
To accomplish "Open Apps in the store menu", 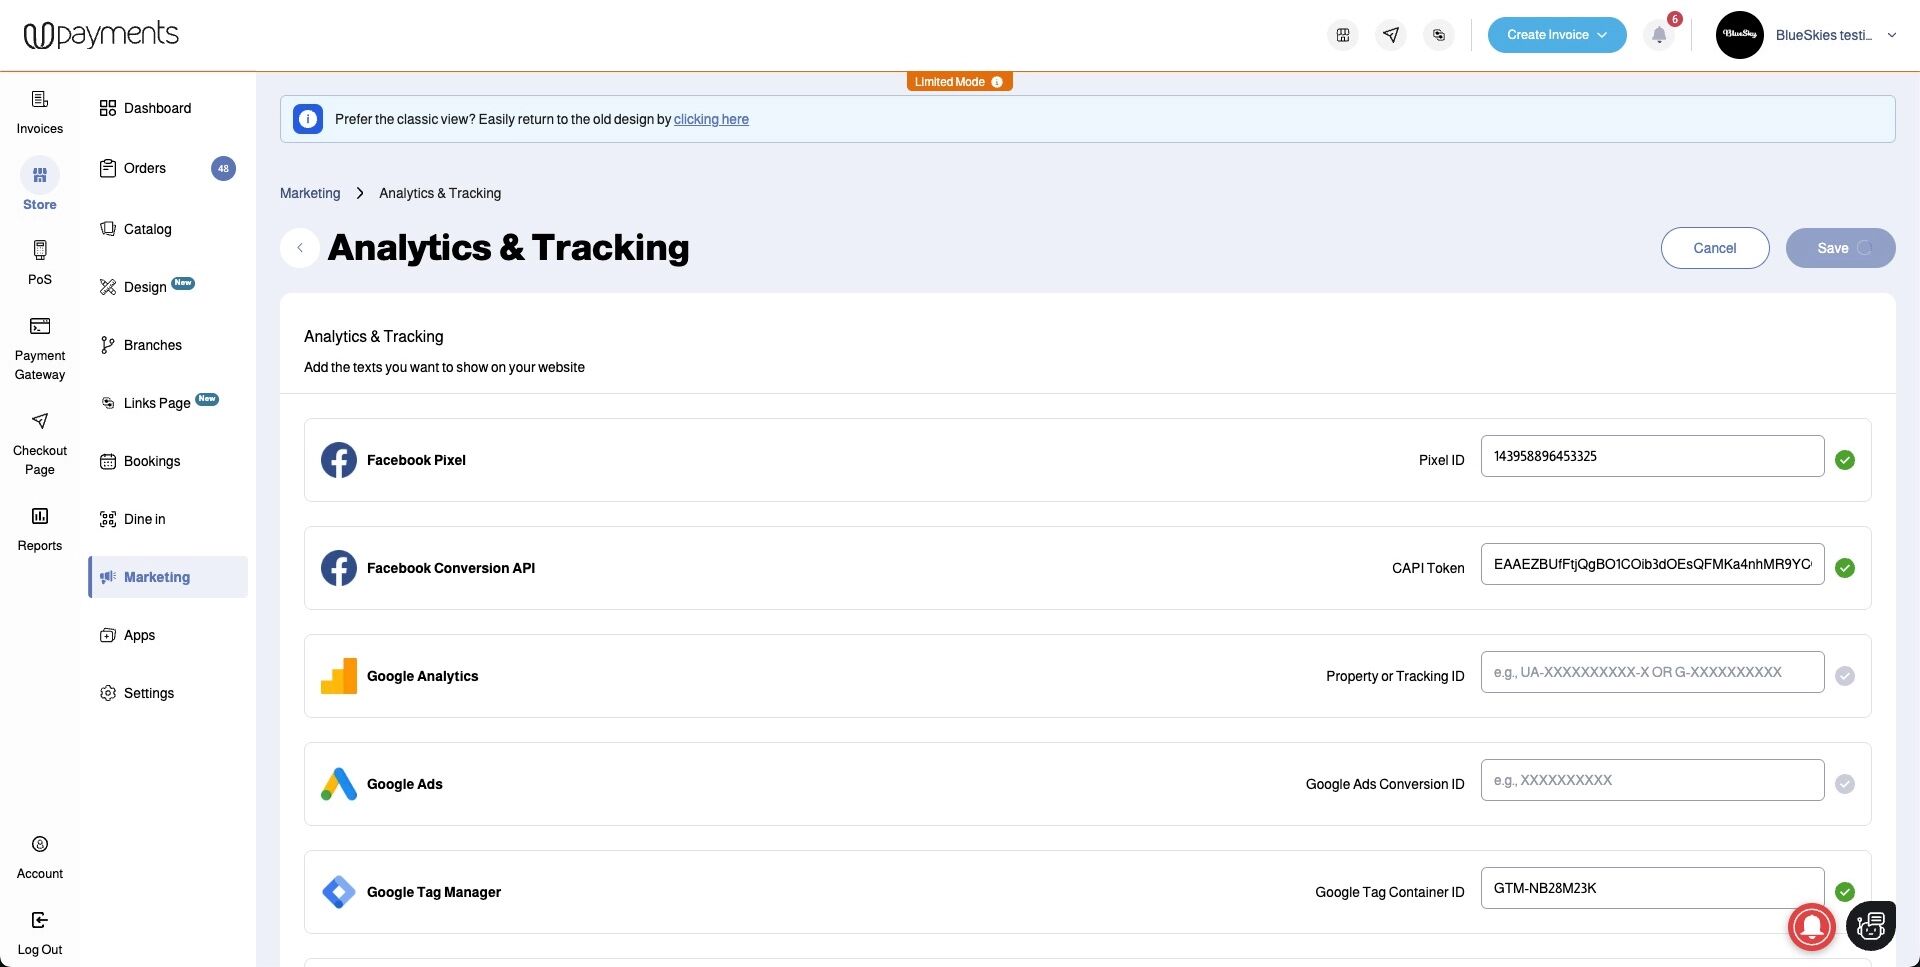I will (167, 635).
